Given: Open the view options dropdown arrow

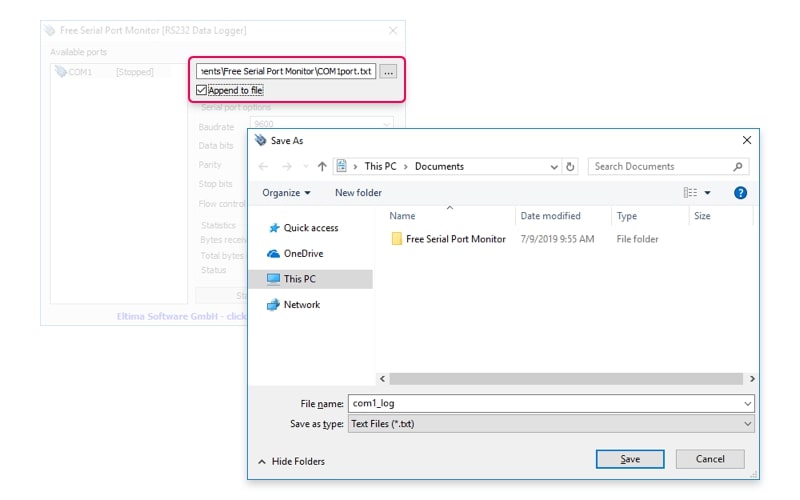Looking at the screenshot, I should [708, 192].
